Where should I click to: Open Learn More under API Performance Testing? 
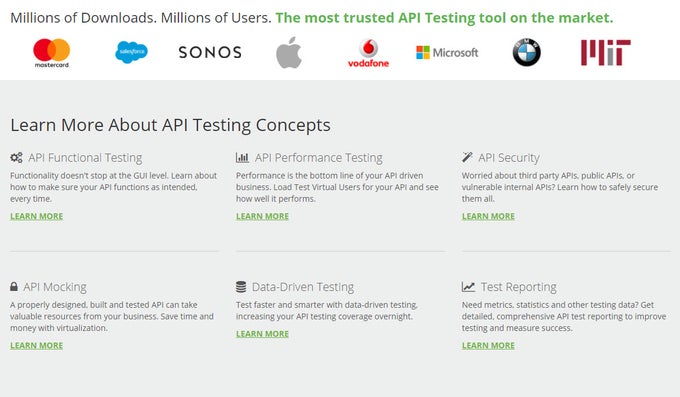coord(262,216)
